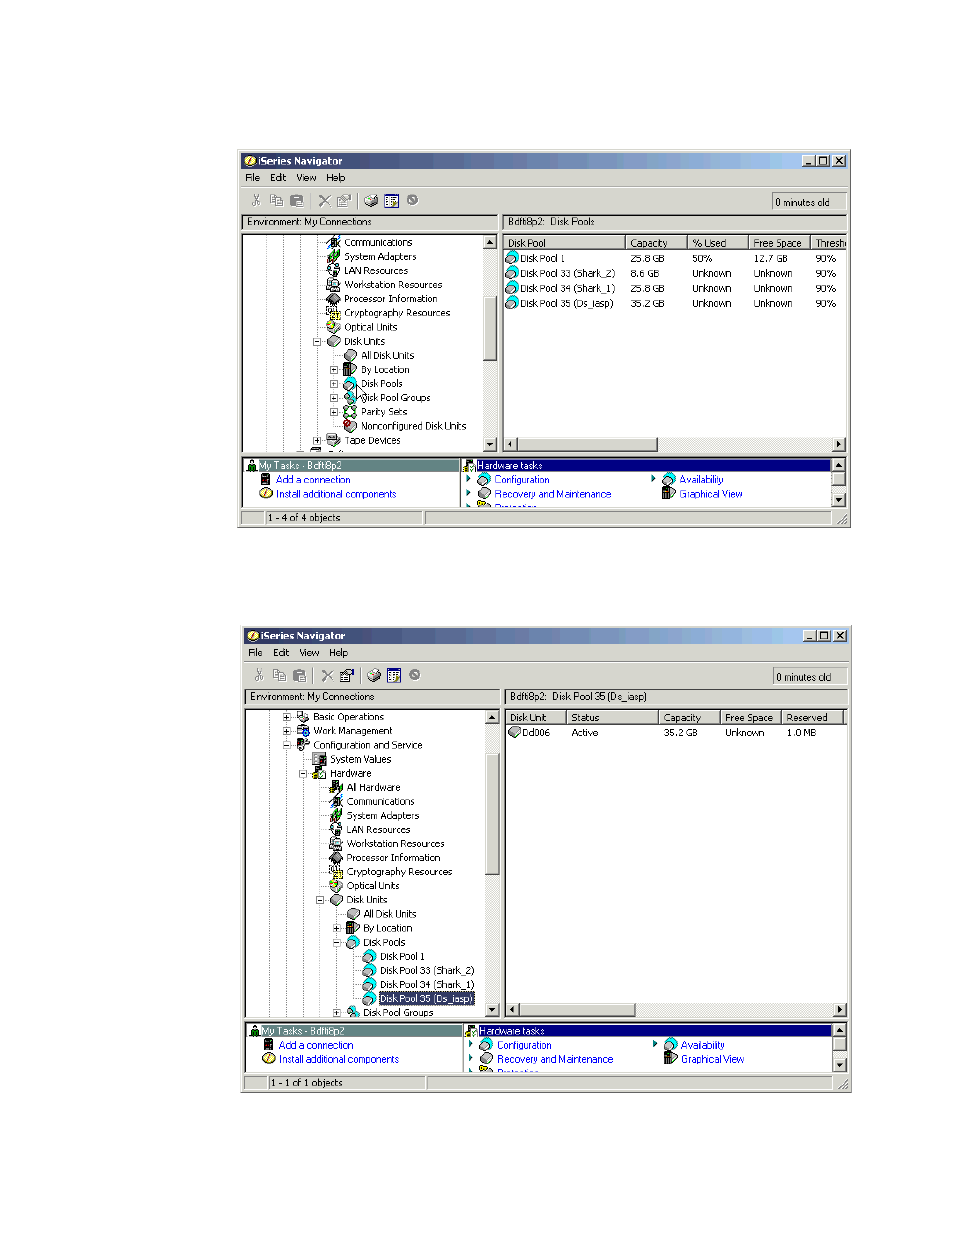Select Disk Pool 33 (Shark_2) row in the Disk Pools list

(673, 273)
